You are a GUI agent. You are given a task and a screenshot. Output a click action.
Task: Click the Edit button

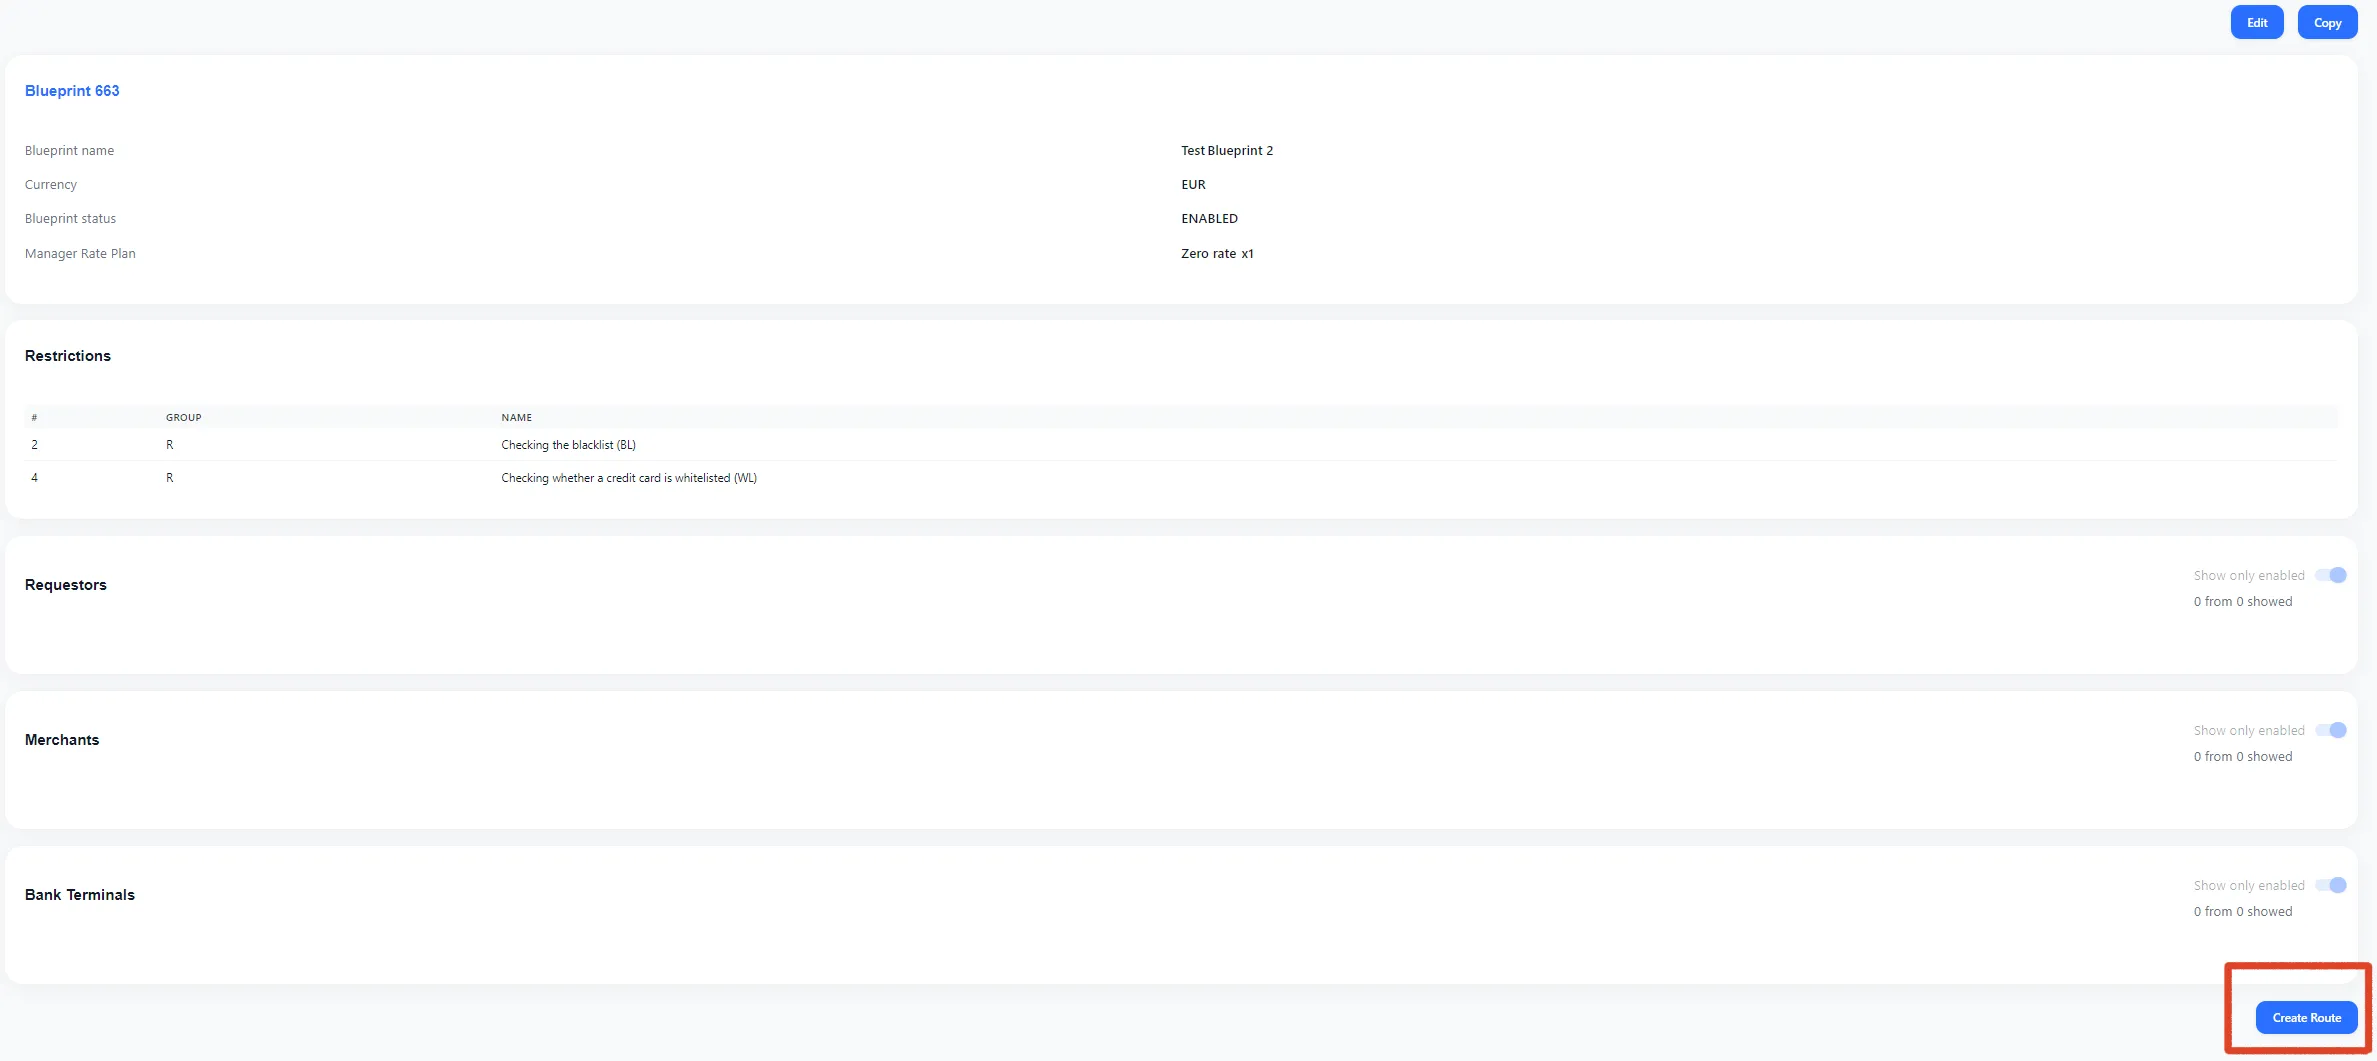[2256, 23]
